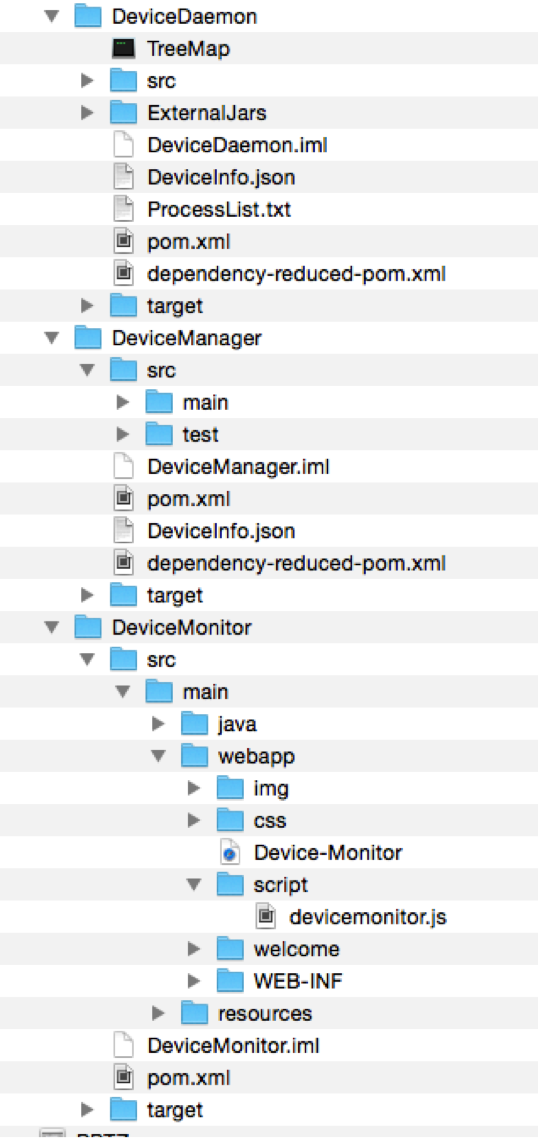Expand target folder inside DeviceManager
The width and height of the screenshot is (539, 1138).
pos(88,595)
